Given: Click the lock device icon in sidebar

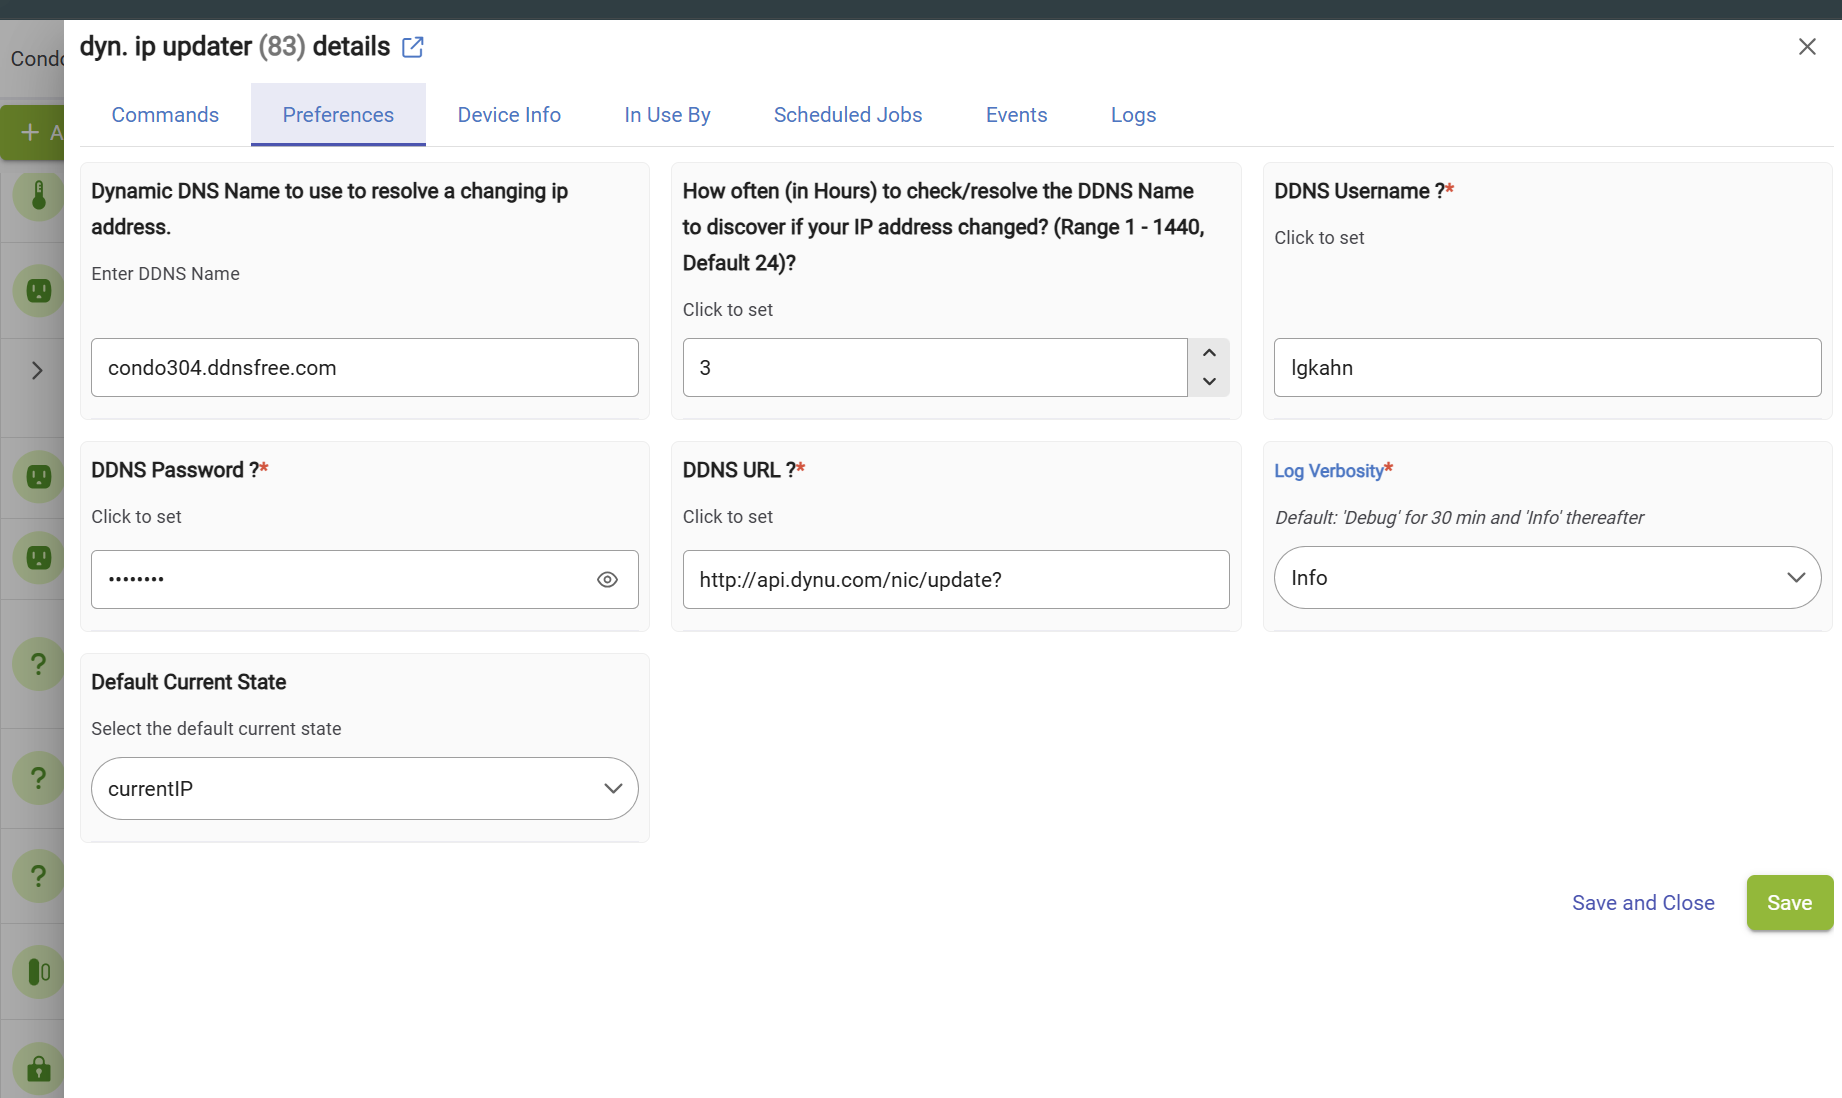Looking at the screenshot, I should (x=38, y=1068).
